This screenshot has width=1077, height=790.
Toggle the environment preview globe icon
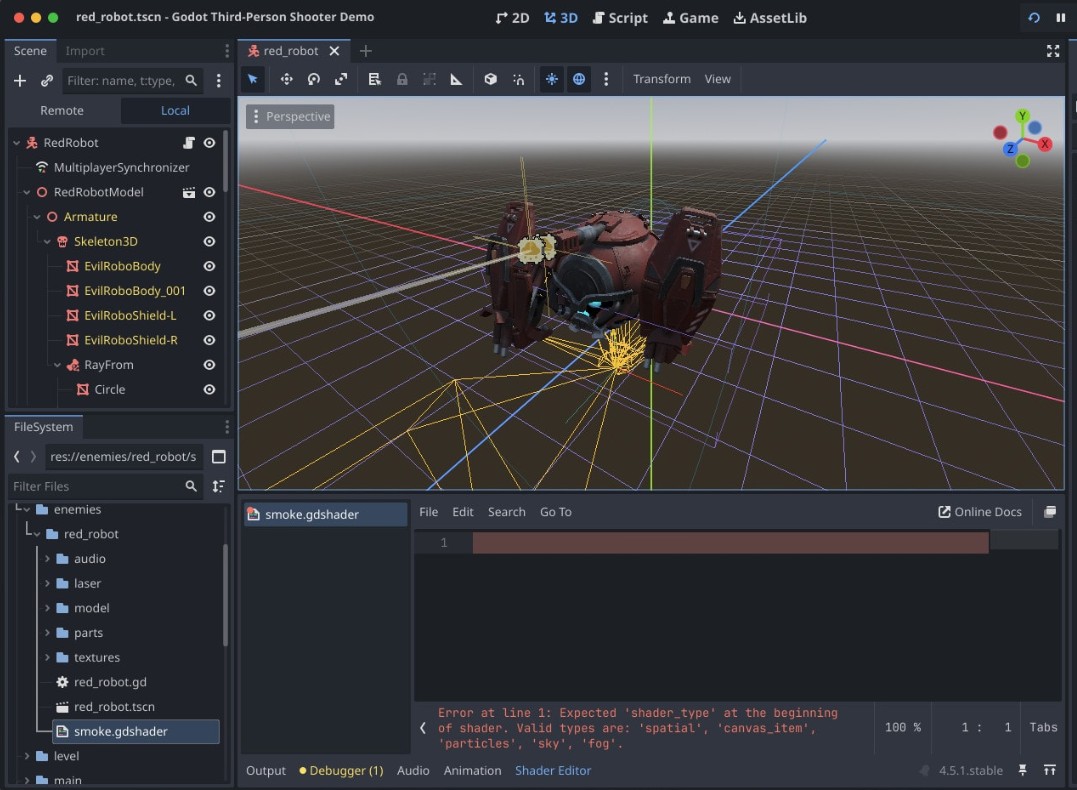point(579,79)
